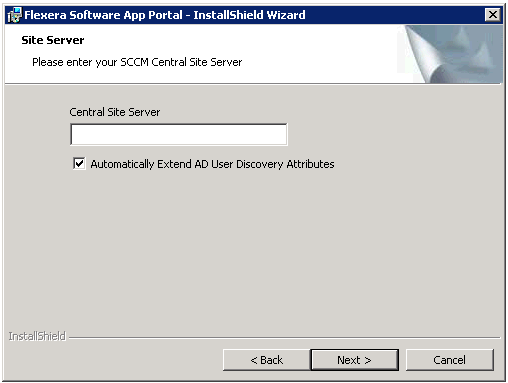This screenshot has width=508, height=383.
Task: Click the page-curl banner graphic
Action: (450, 54)
